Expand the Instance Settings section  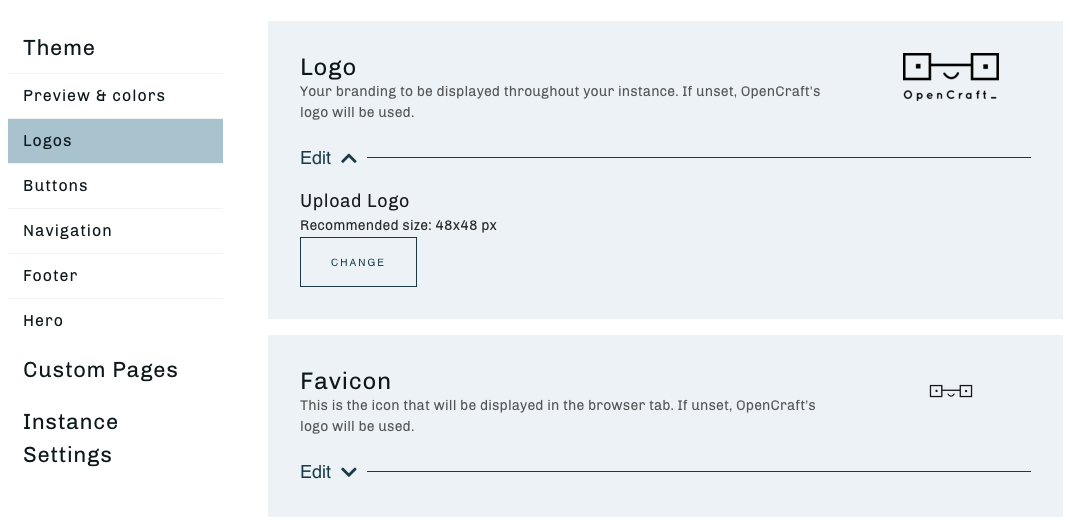(x=70, y=438)
